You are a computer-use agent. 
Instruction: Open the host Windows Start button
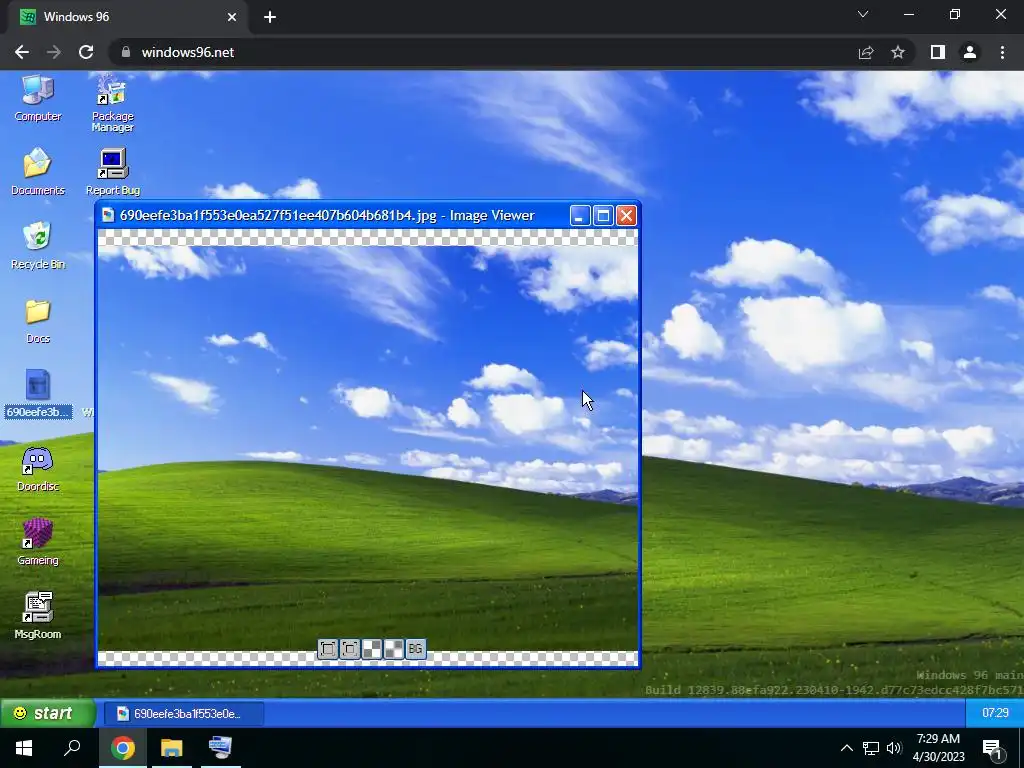point(24,748)
